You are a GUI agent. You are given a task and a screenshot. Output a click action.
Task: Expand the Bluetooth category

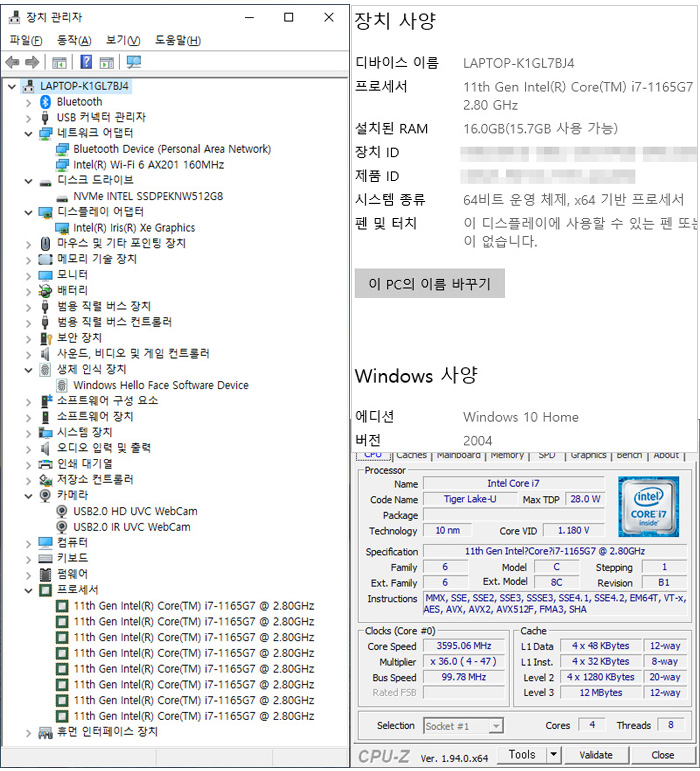28,102
